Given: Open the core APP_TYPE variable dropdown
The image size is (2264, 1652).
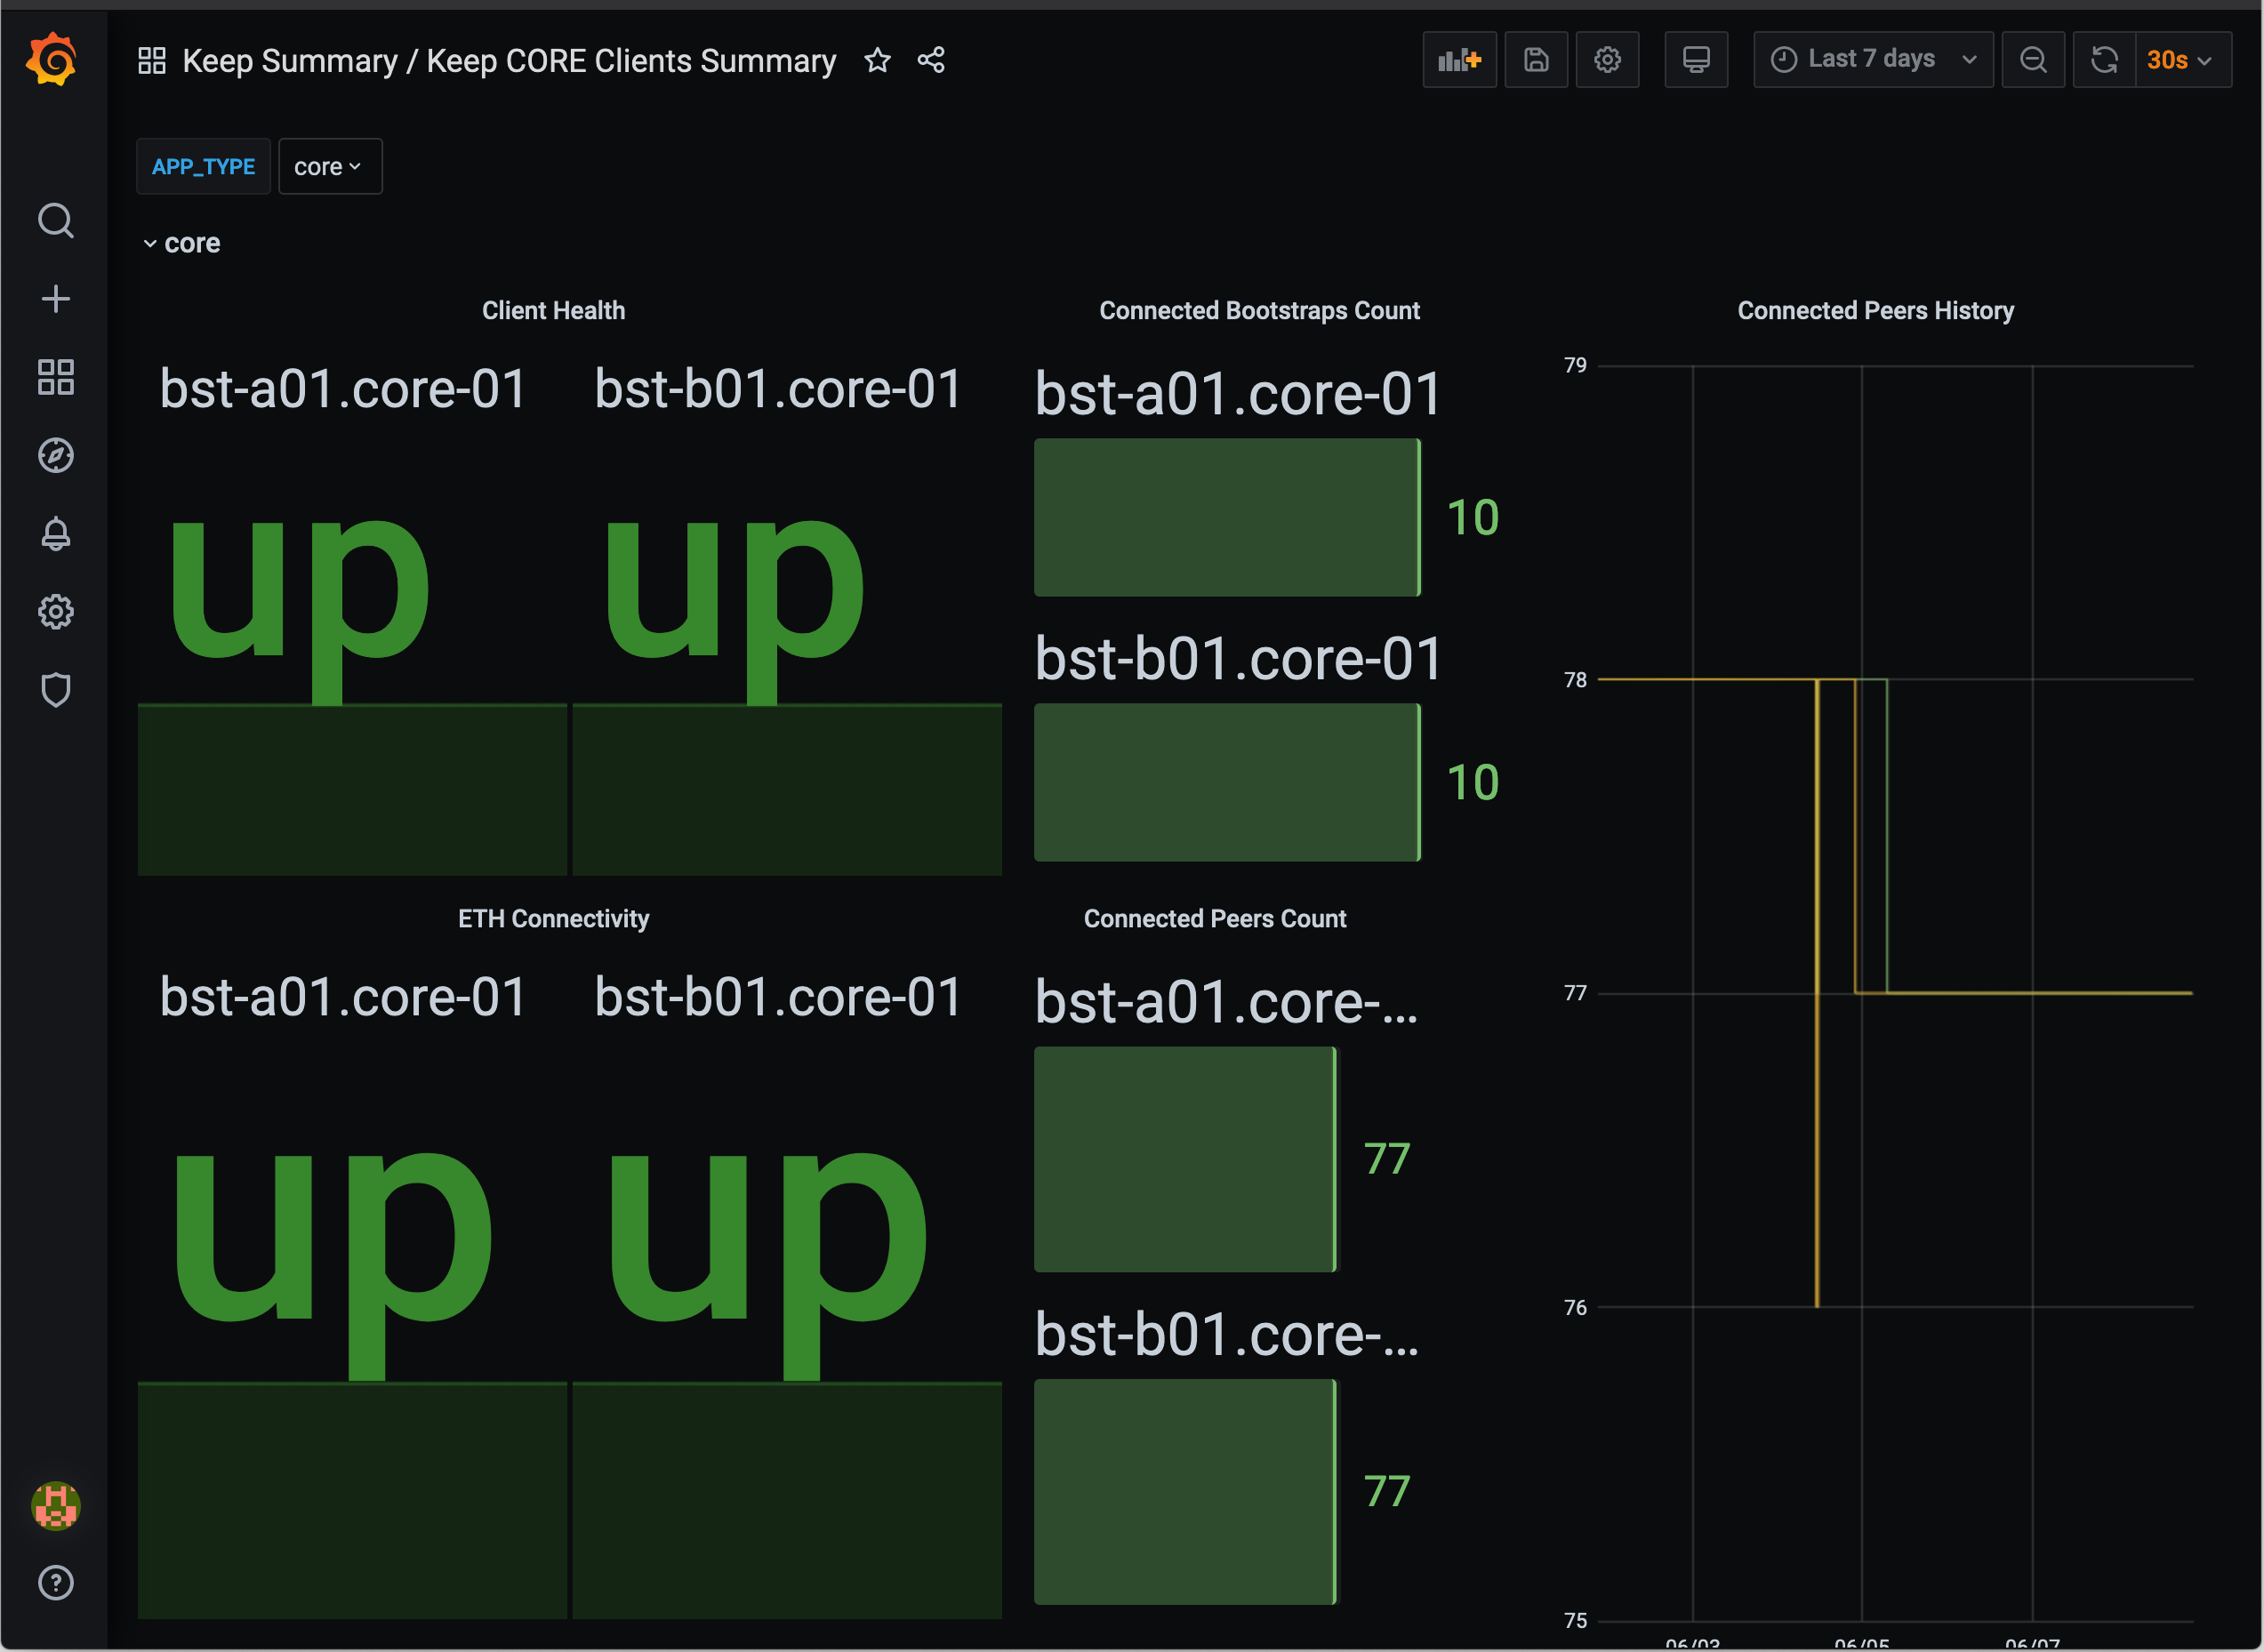Looking at the screenshot, I should (329, 167).
